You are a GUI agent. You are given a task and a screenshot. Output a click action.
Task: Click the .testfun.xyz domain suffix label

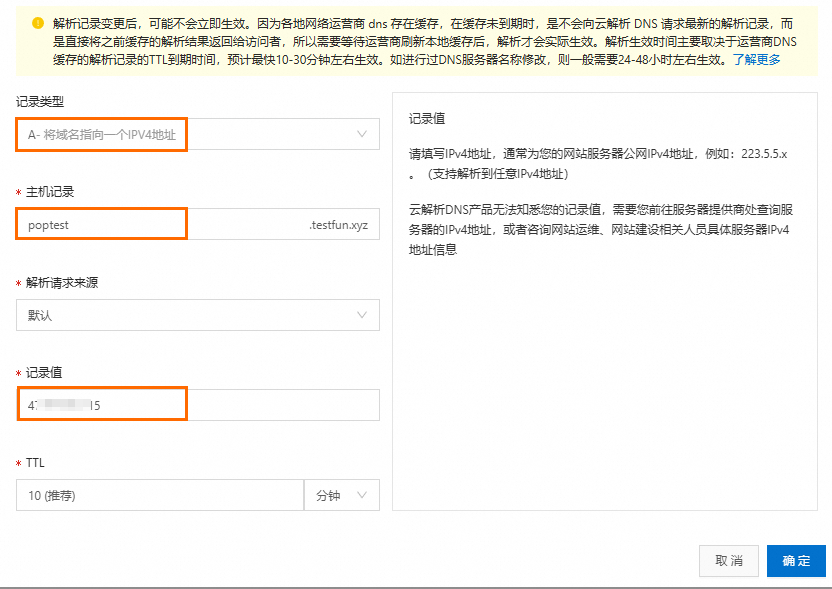pyautogui.click(x=337, y=224)
